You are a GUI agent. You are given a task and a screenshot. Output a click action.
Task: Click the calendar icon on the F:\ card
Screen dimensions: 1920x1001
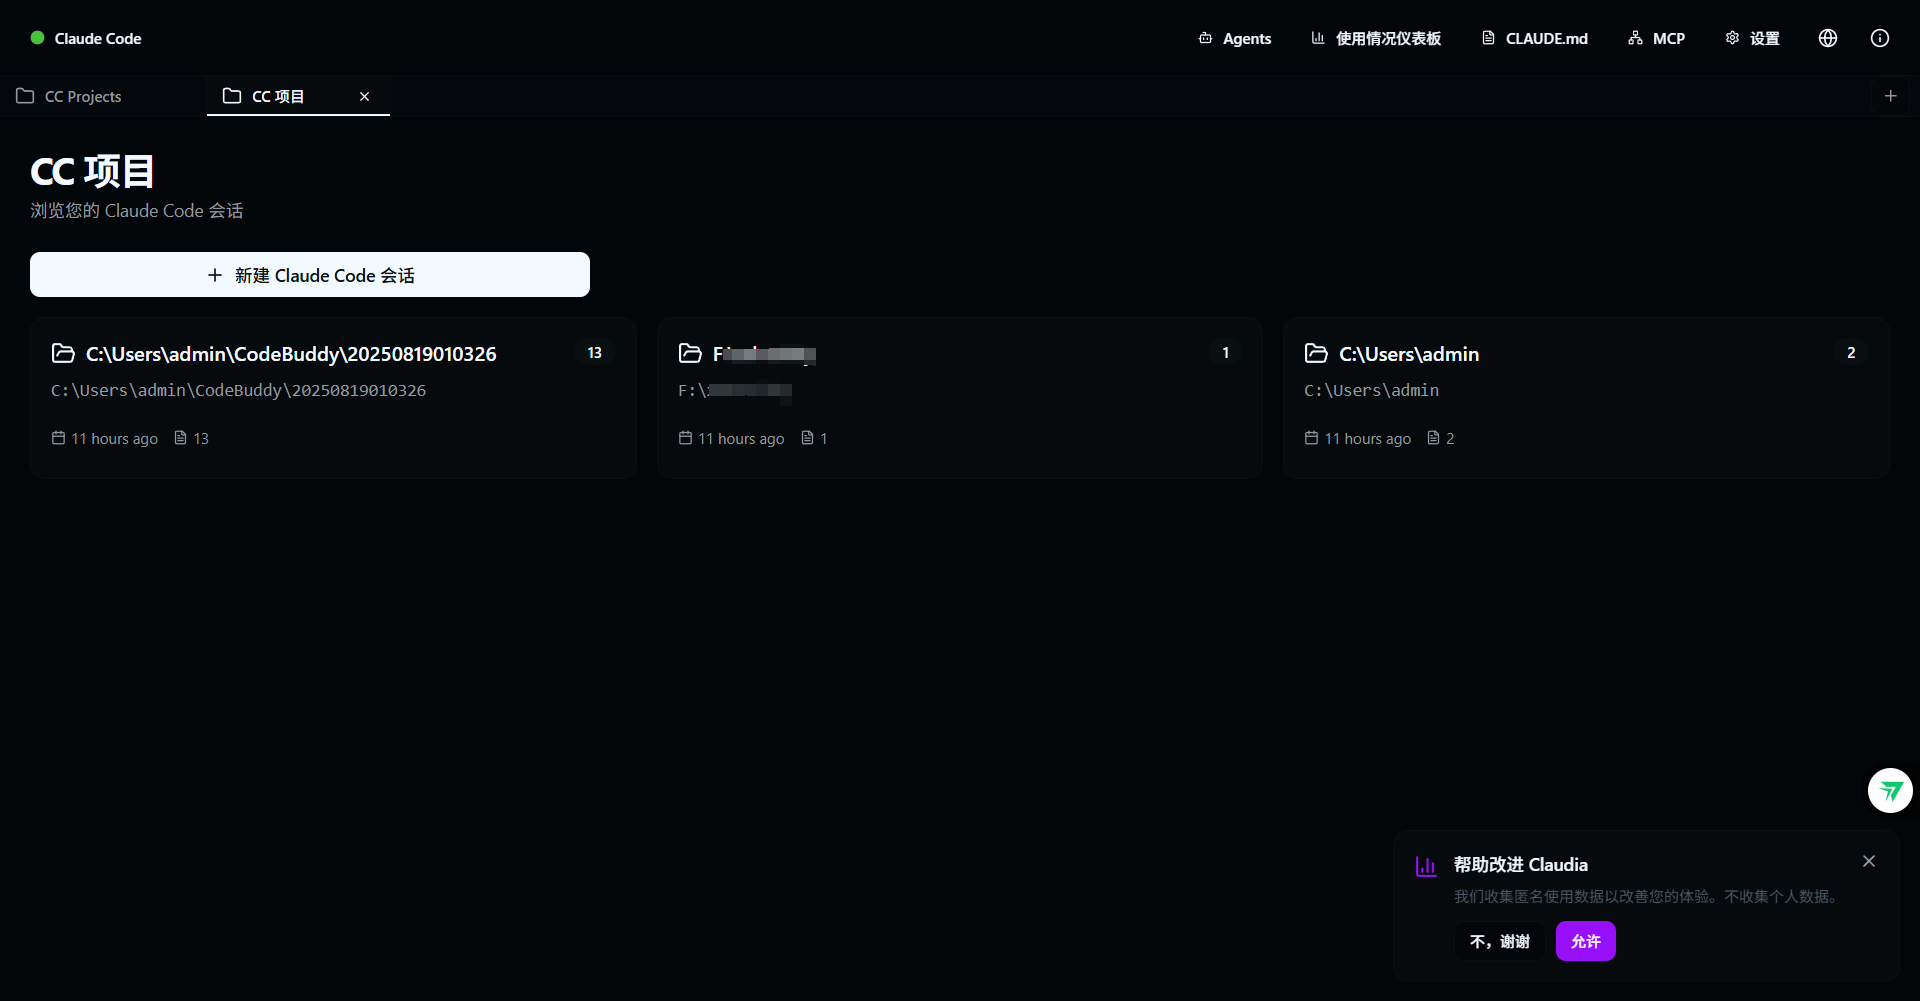click(x=685, y=438)
